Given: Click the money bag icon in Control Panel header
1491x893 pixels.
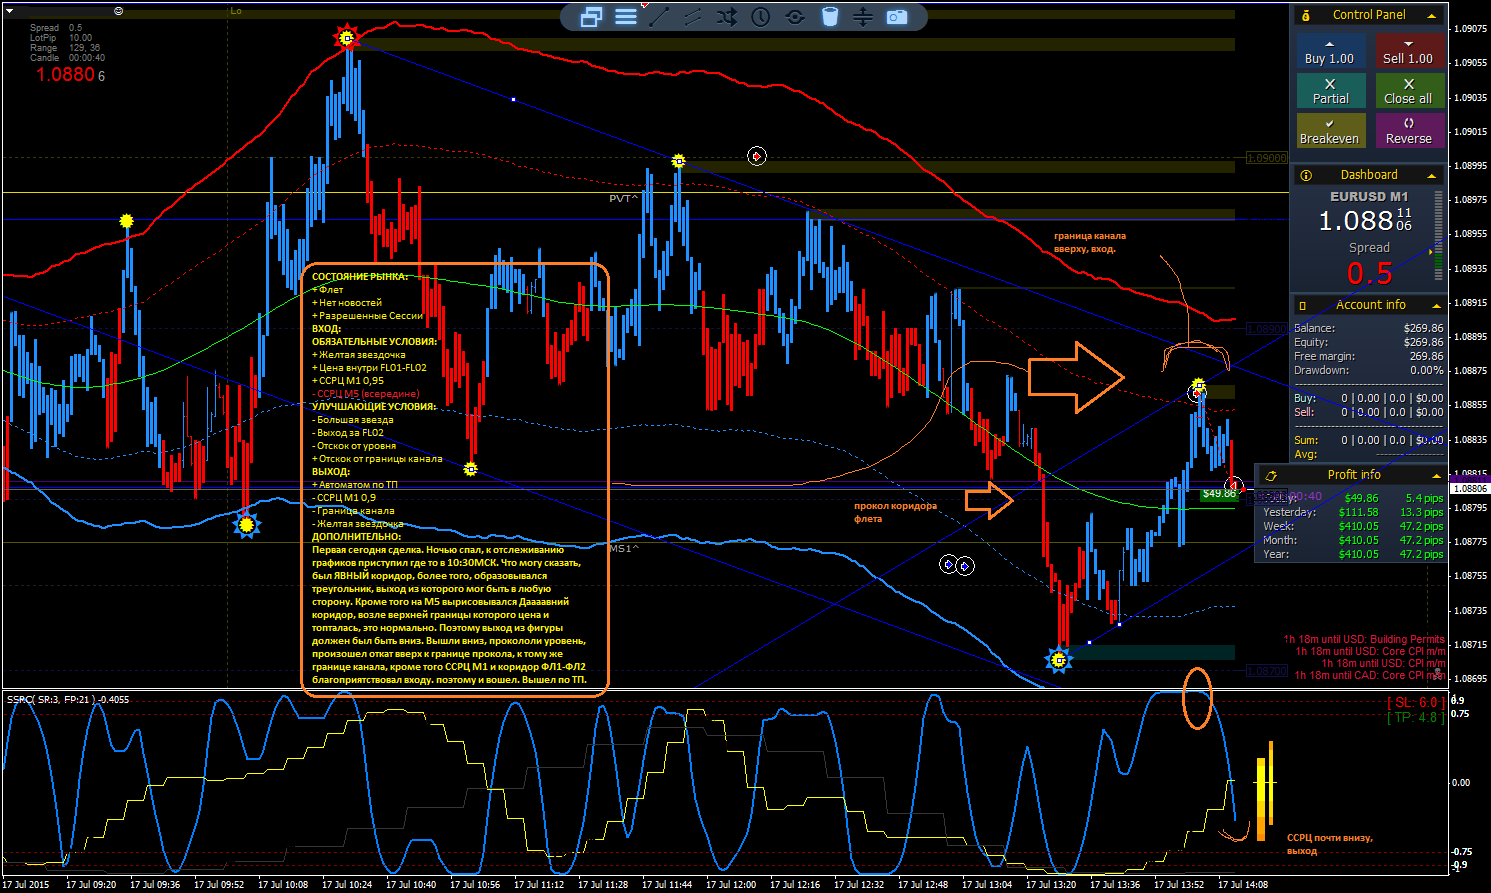Looking at the screenshot, I should [x=1306, y=15].
